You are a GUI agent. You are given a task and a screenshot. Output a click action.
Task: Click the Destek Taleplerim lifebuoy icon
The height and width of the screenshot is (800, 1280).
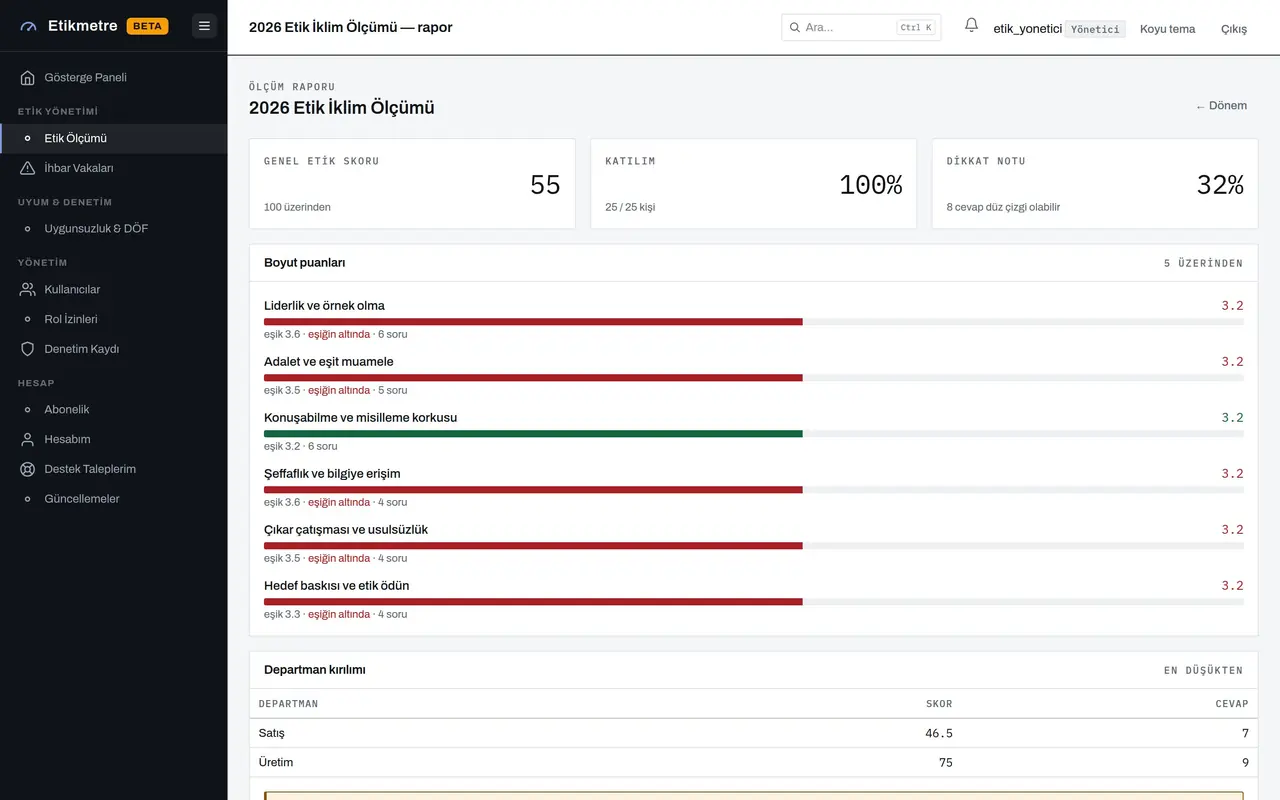tap(28, 469)
